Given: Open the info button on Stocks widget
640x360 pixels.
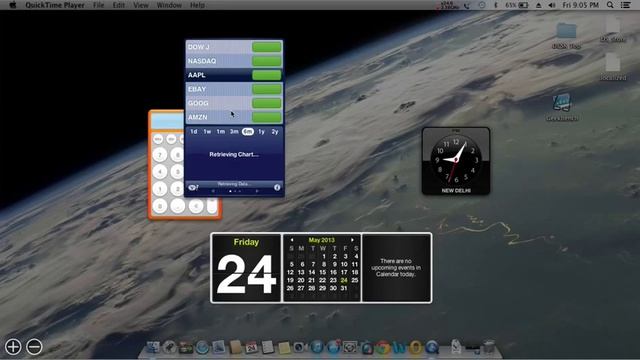Looking at the screenshot, I should (277, 187).
